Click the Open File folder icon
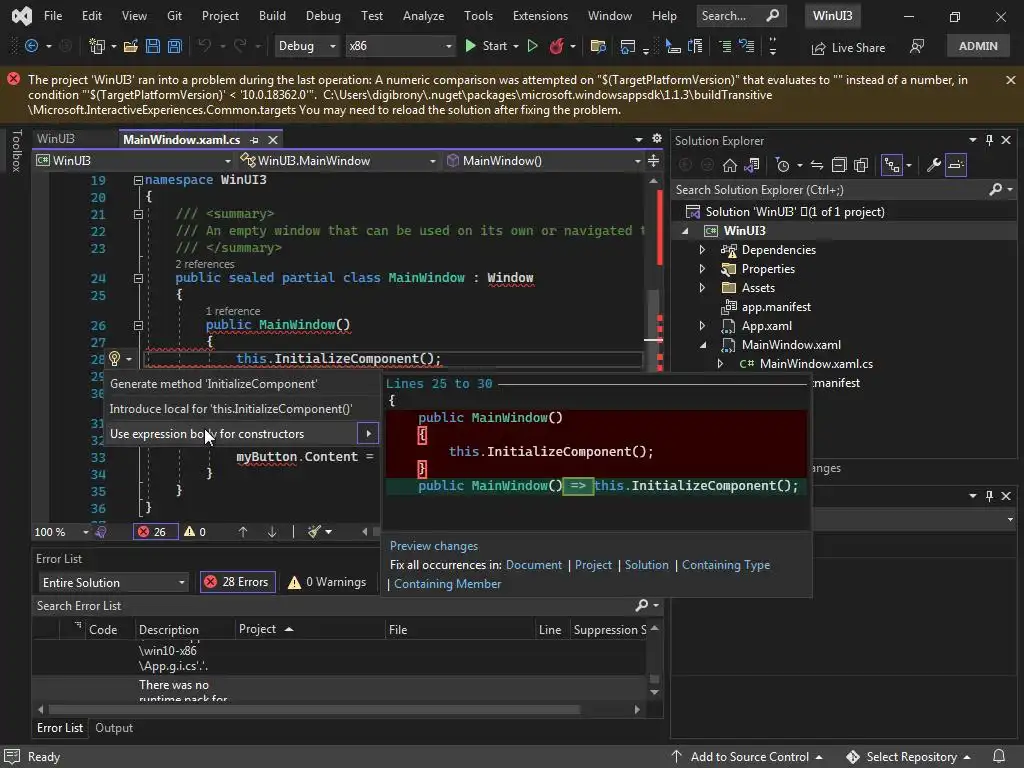Screen dimensions: 1024x768 click(131, 46)
